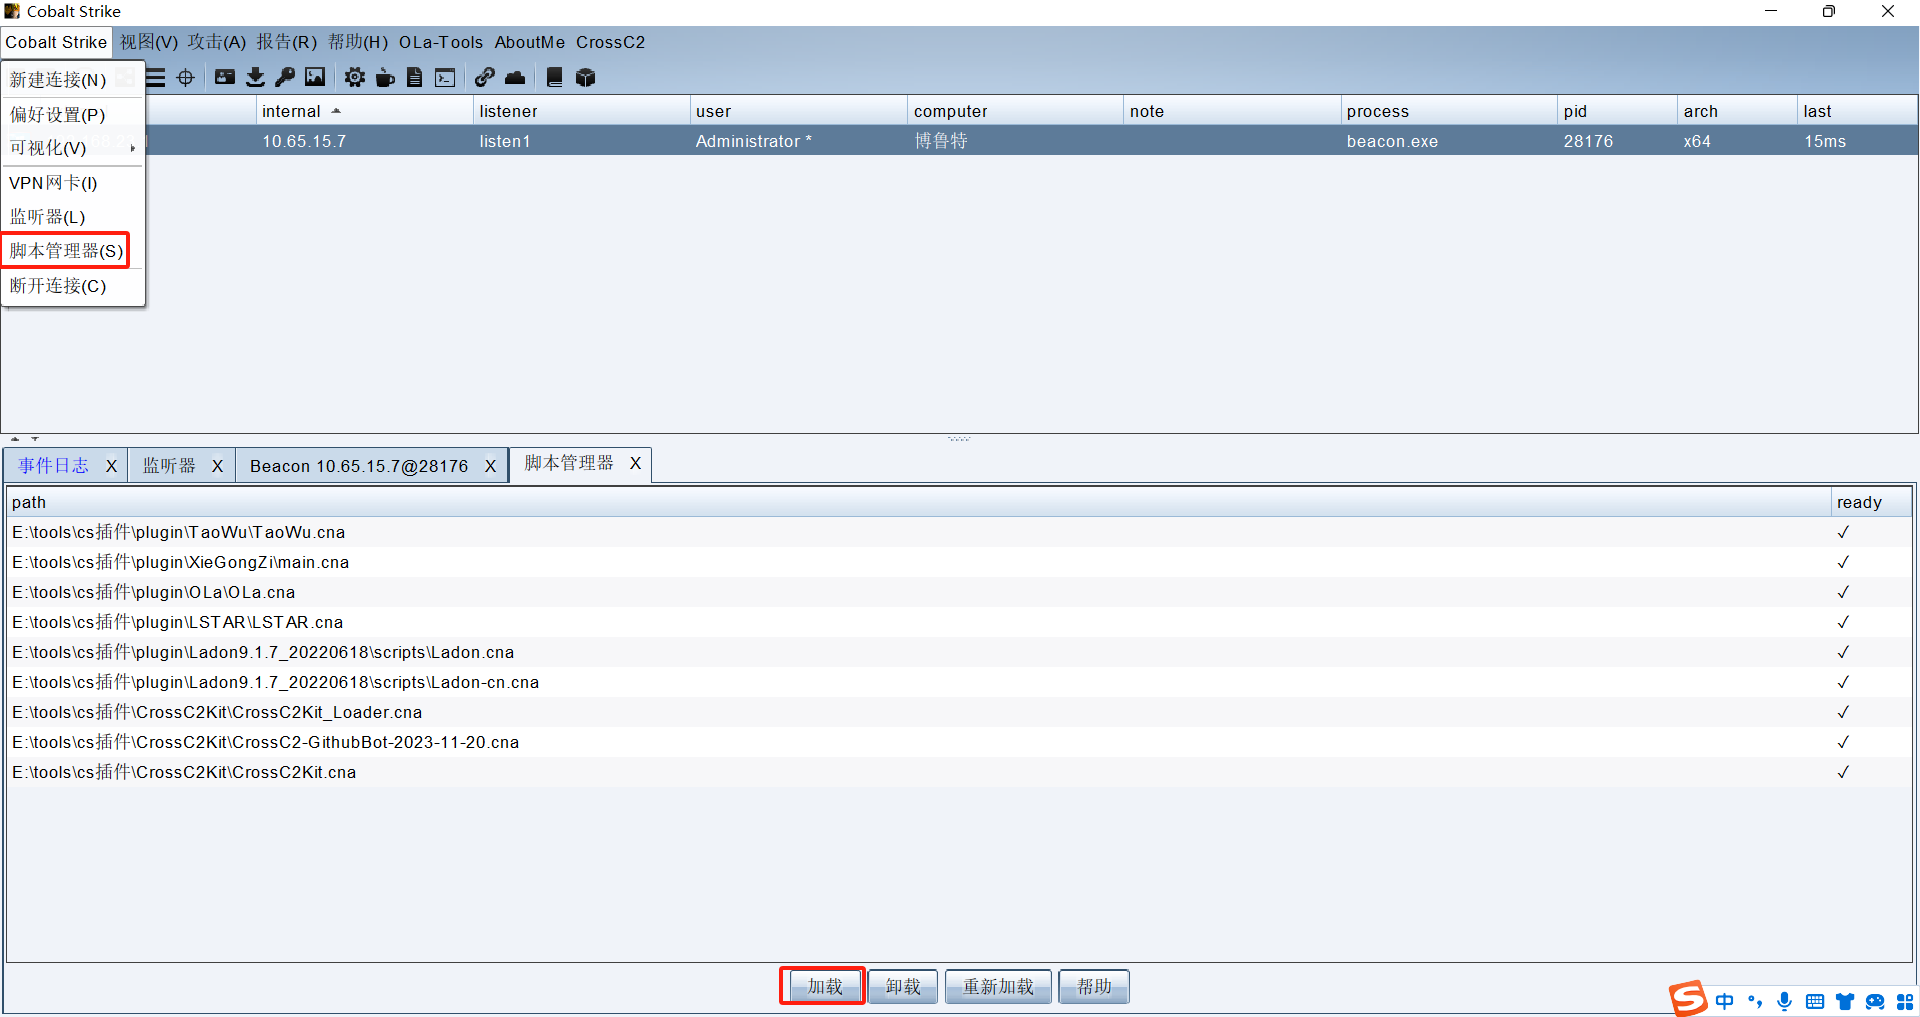
Task: Select the CrossC2Kit_Loader.cna script row
Action: (959, 712)
